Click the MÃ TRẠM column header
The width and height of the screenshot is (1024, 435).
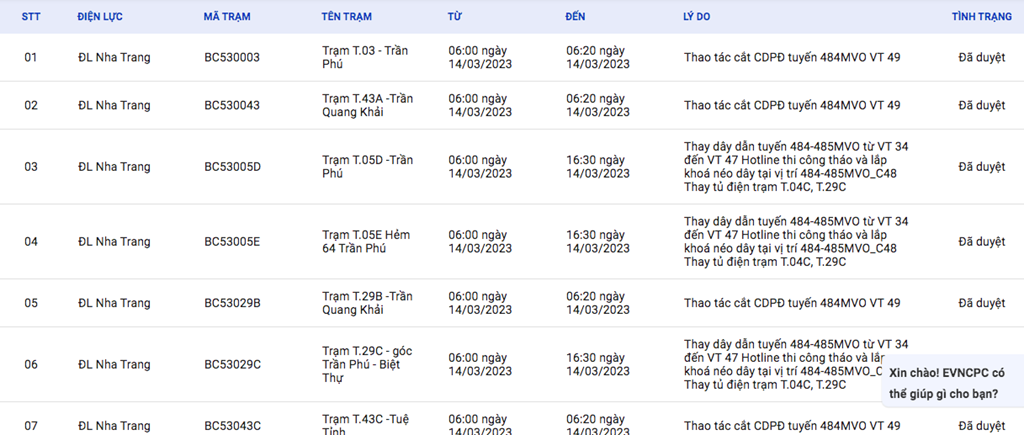(226, 17)
